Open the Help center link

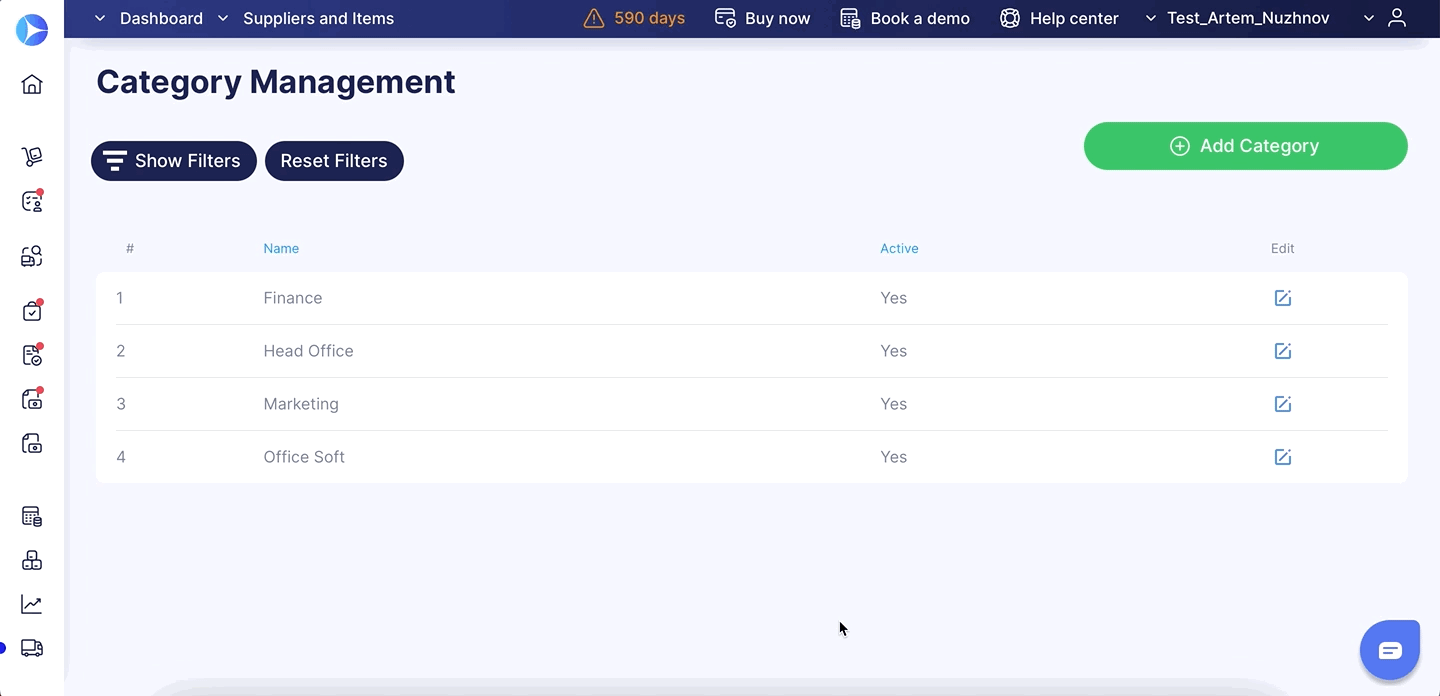pos(1059,18)
